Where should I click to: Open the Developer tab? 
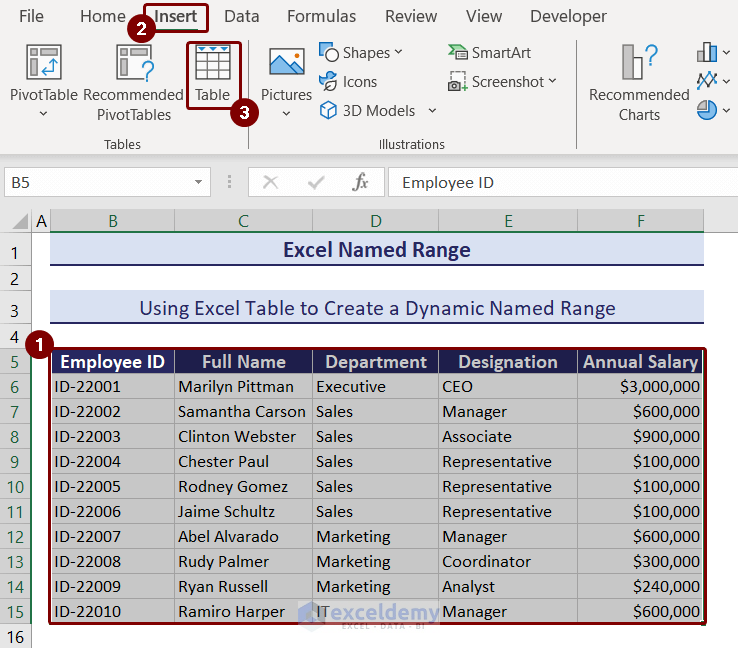click(x=568, y=16)
